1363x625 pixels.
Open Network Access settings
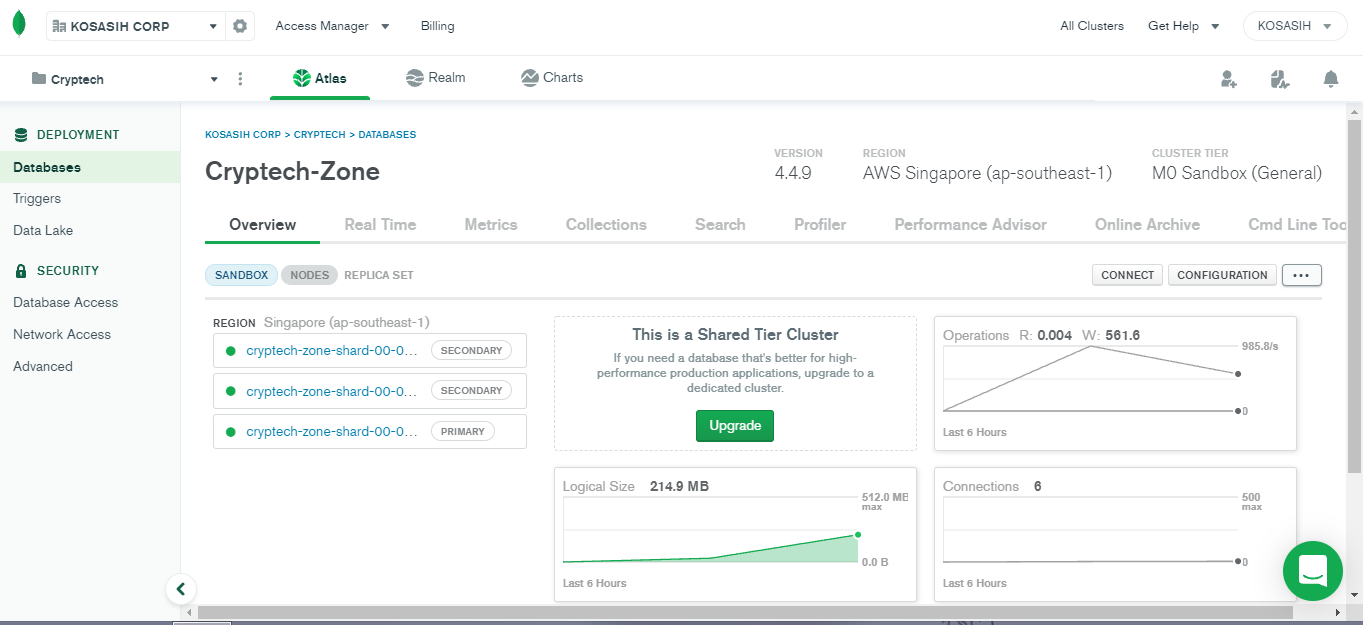click(x=62, y=334)
